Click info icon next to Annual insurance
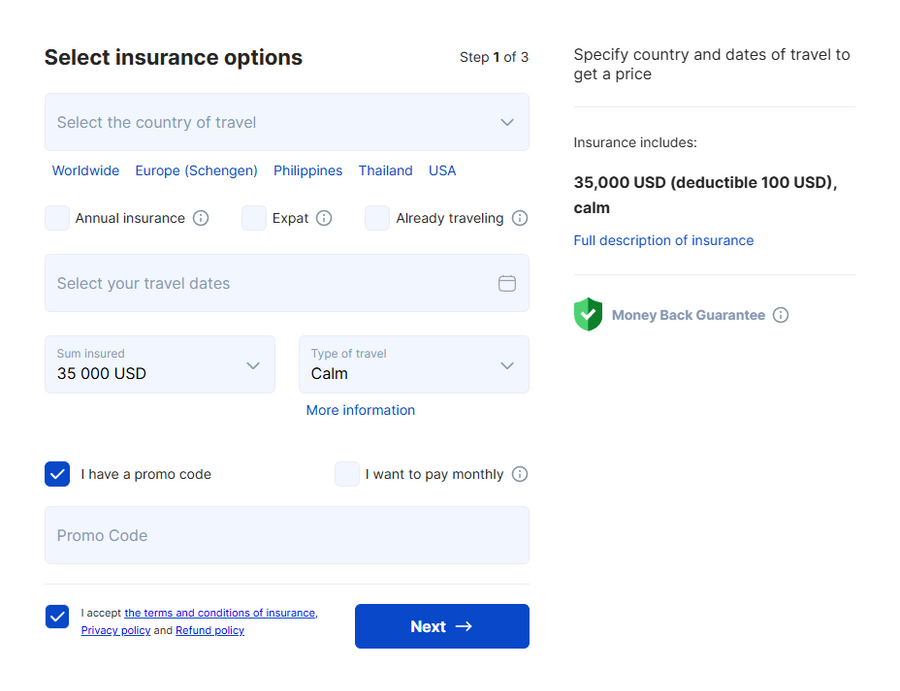 (201, 218)
